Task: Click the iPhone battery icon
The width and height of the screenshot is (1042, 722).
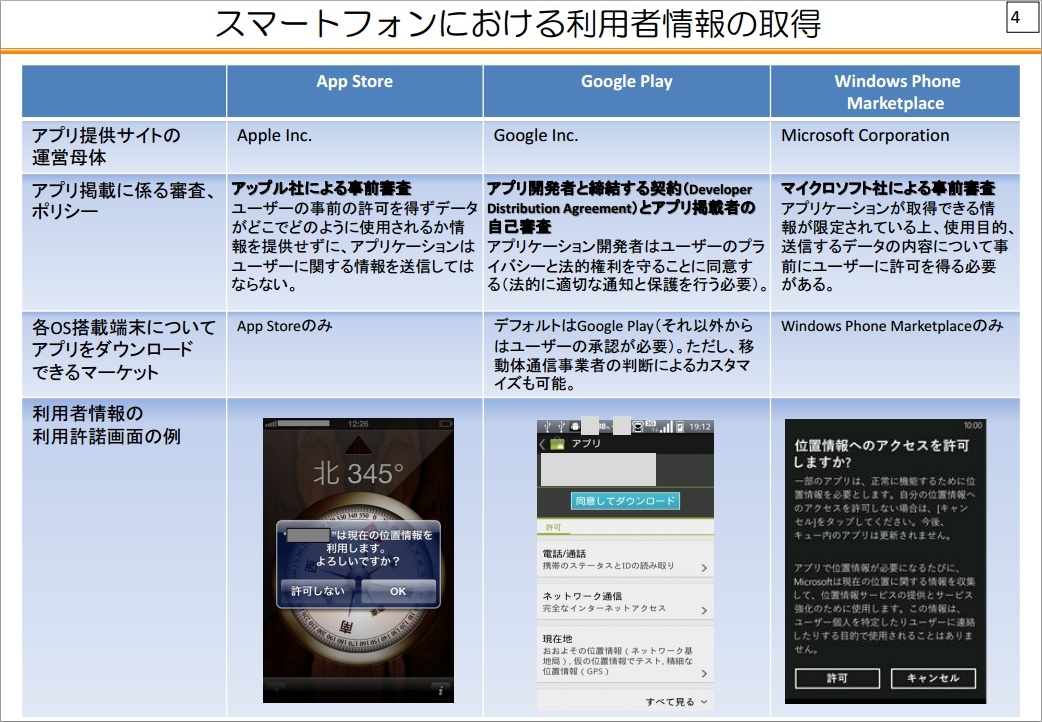Action: pos(445,423)
